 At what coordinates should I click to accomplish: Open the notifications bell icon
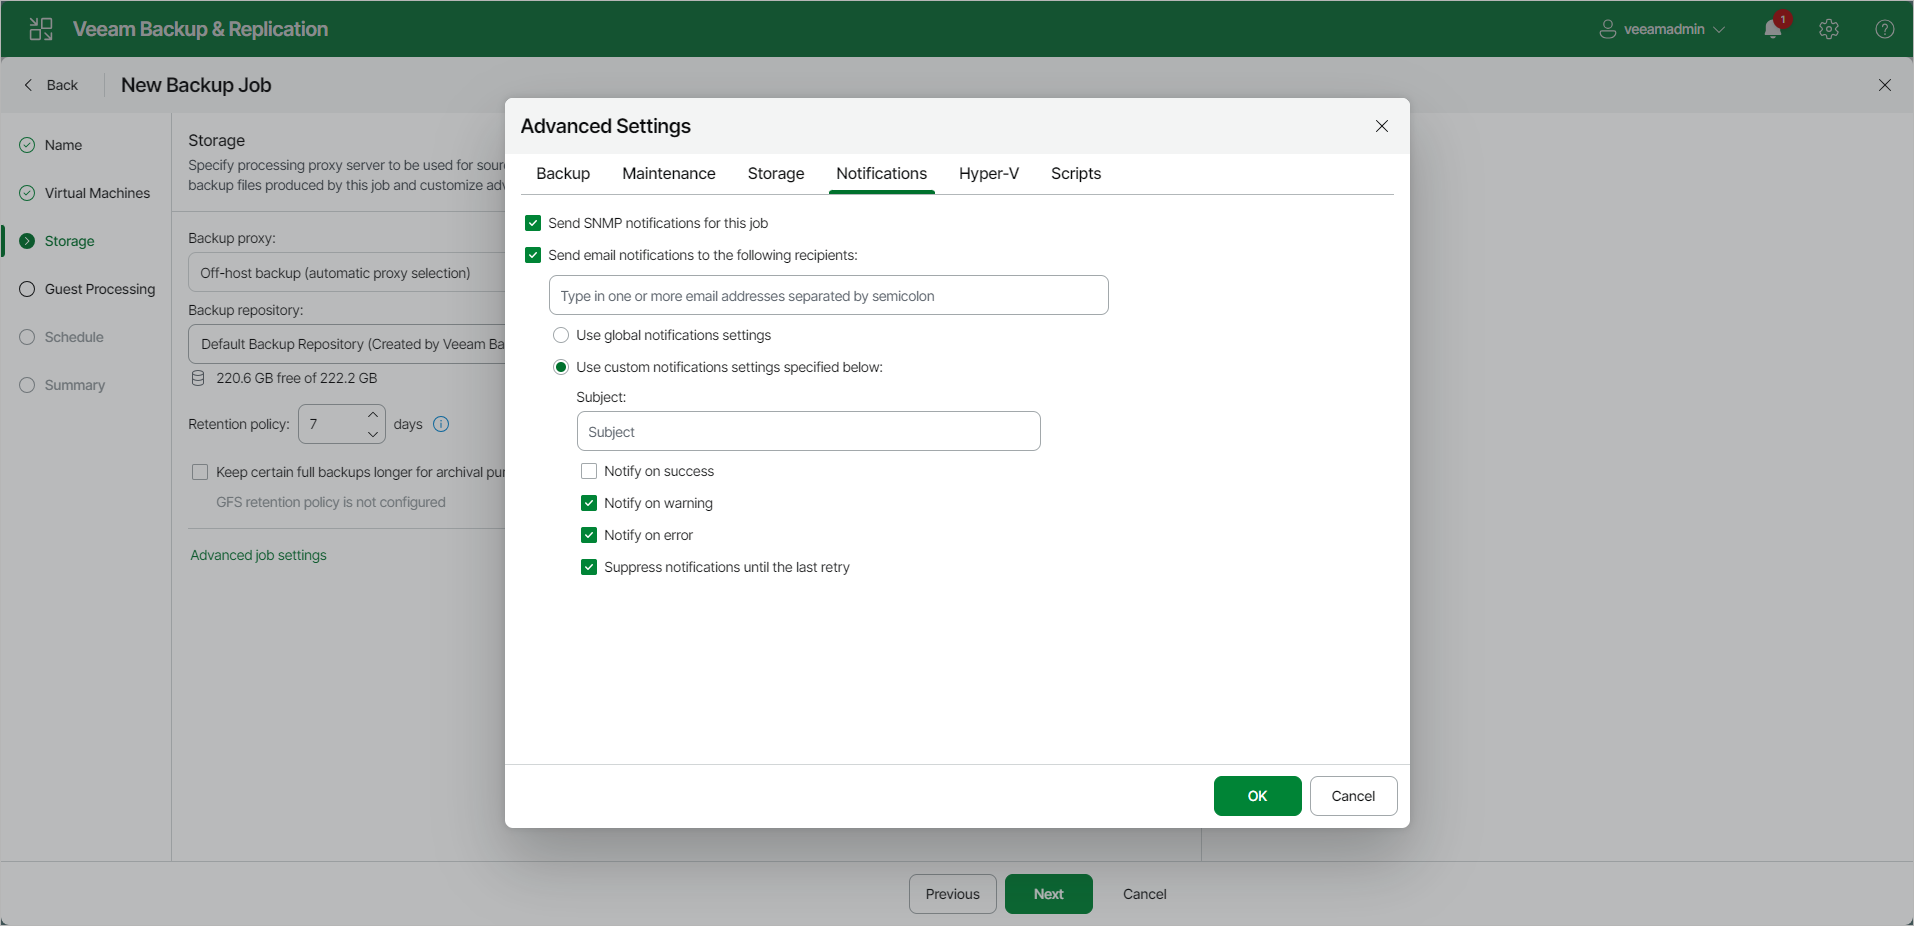[x=1773, y=29]
